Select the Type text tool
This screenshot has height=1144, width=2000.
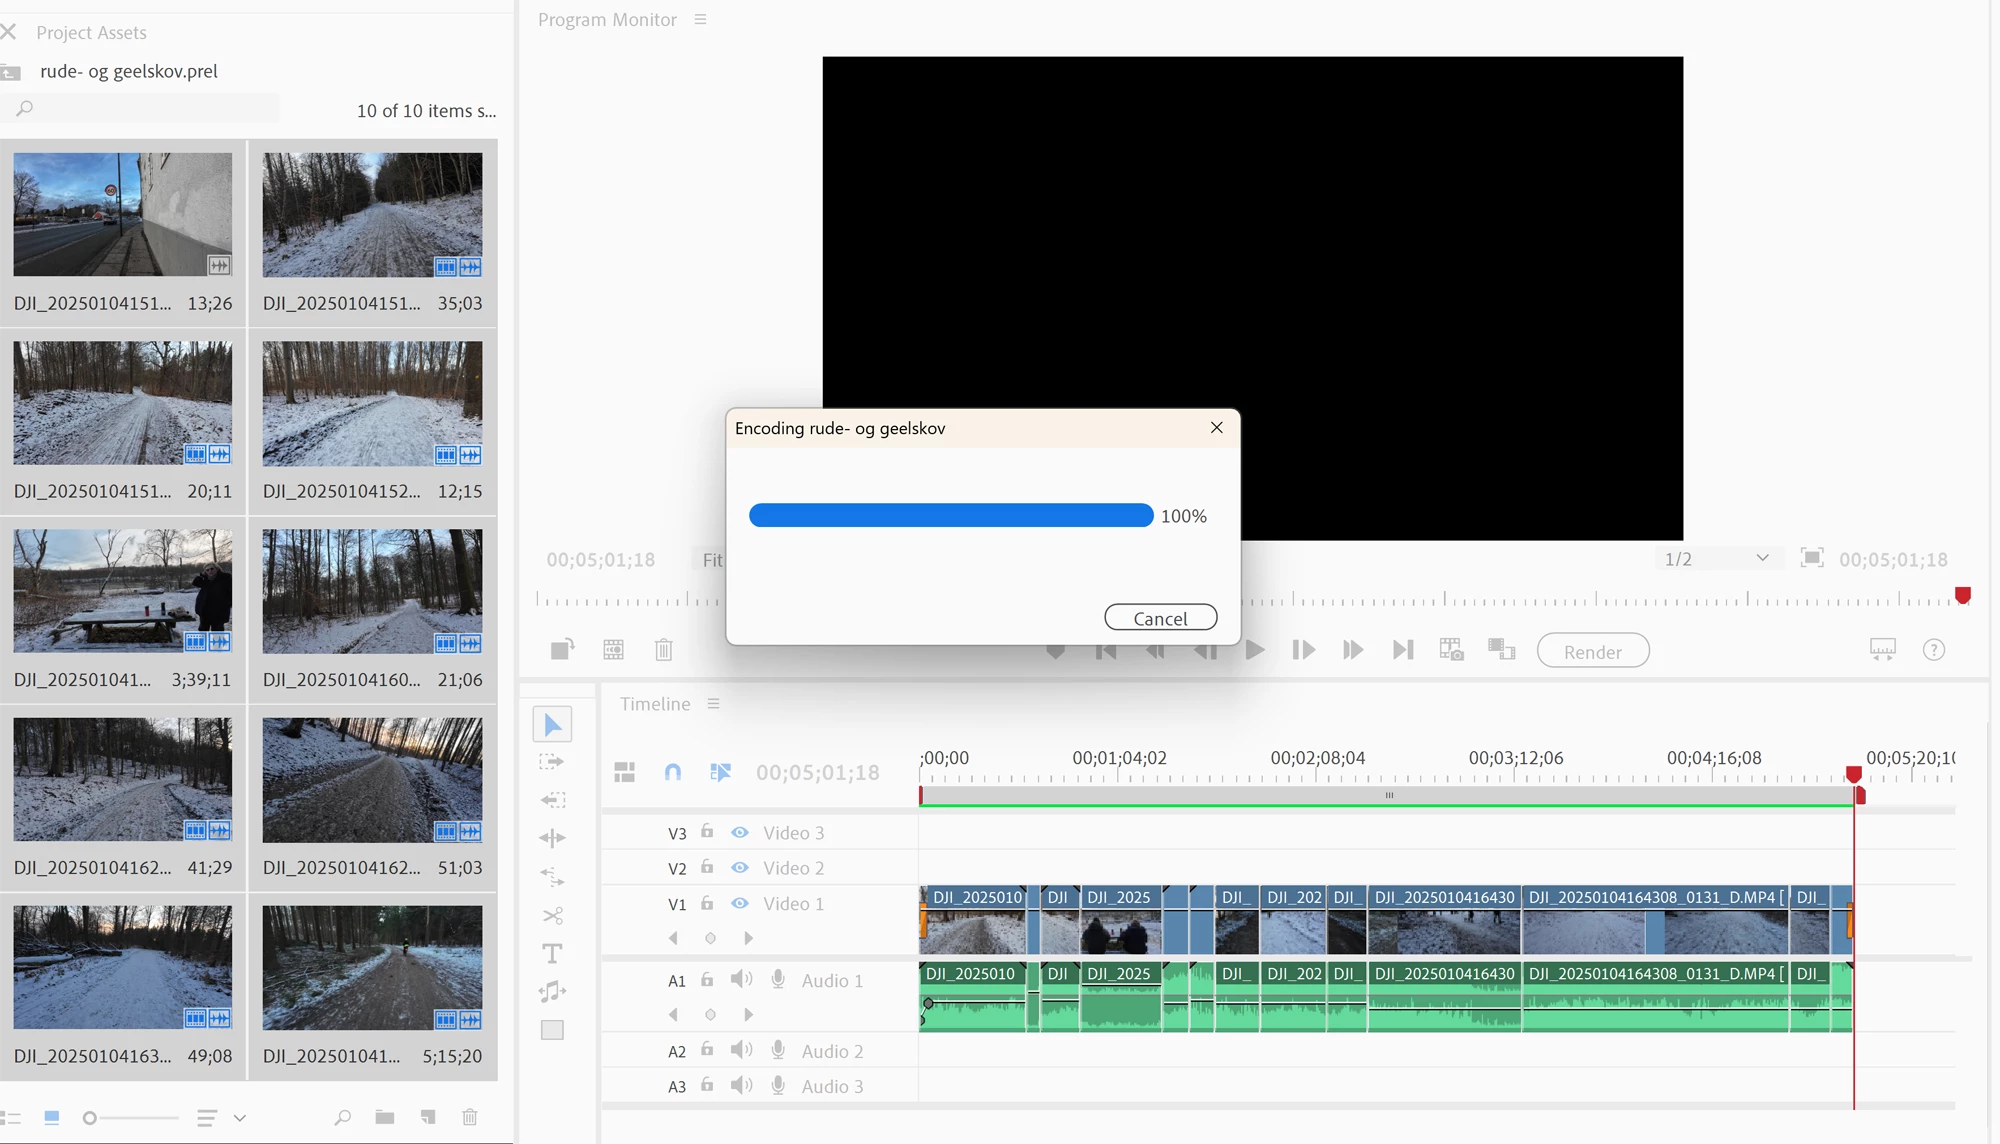pos(552,953)
